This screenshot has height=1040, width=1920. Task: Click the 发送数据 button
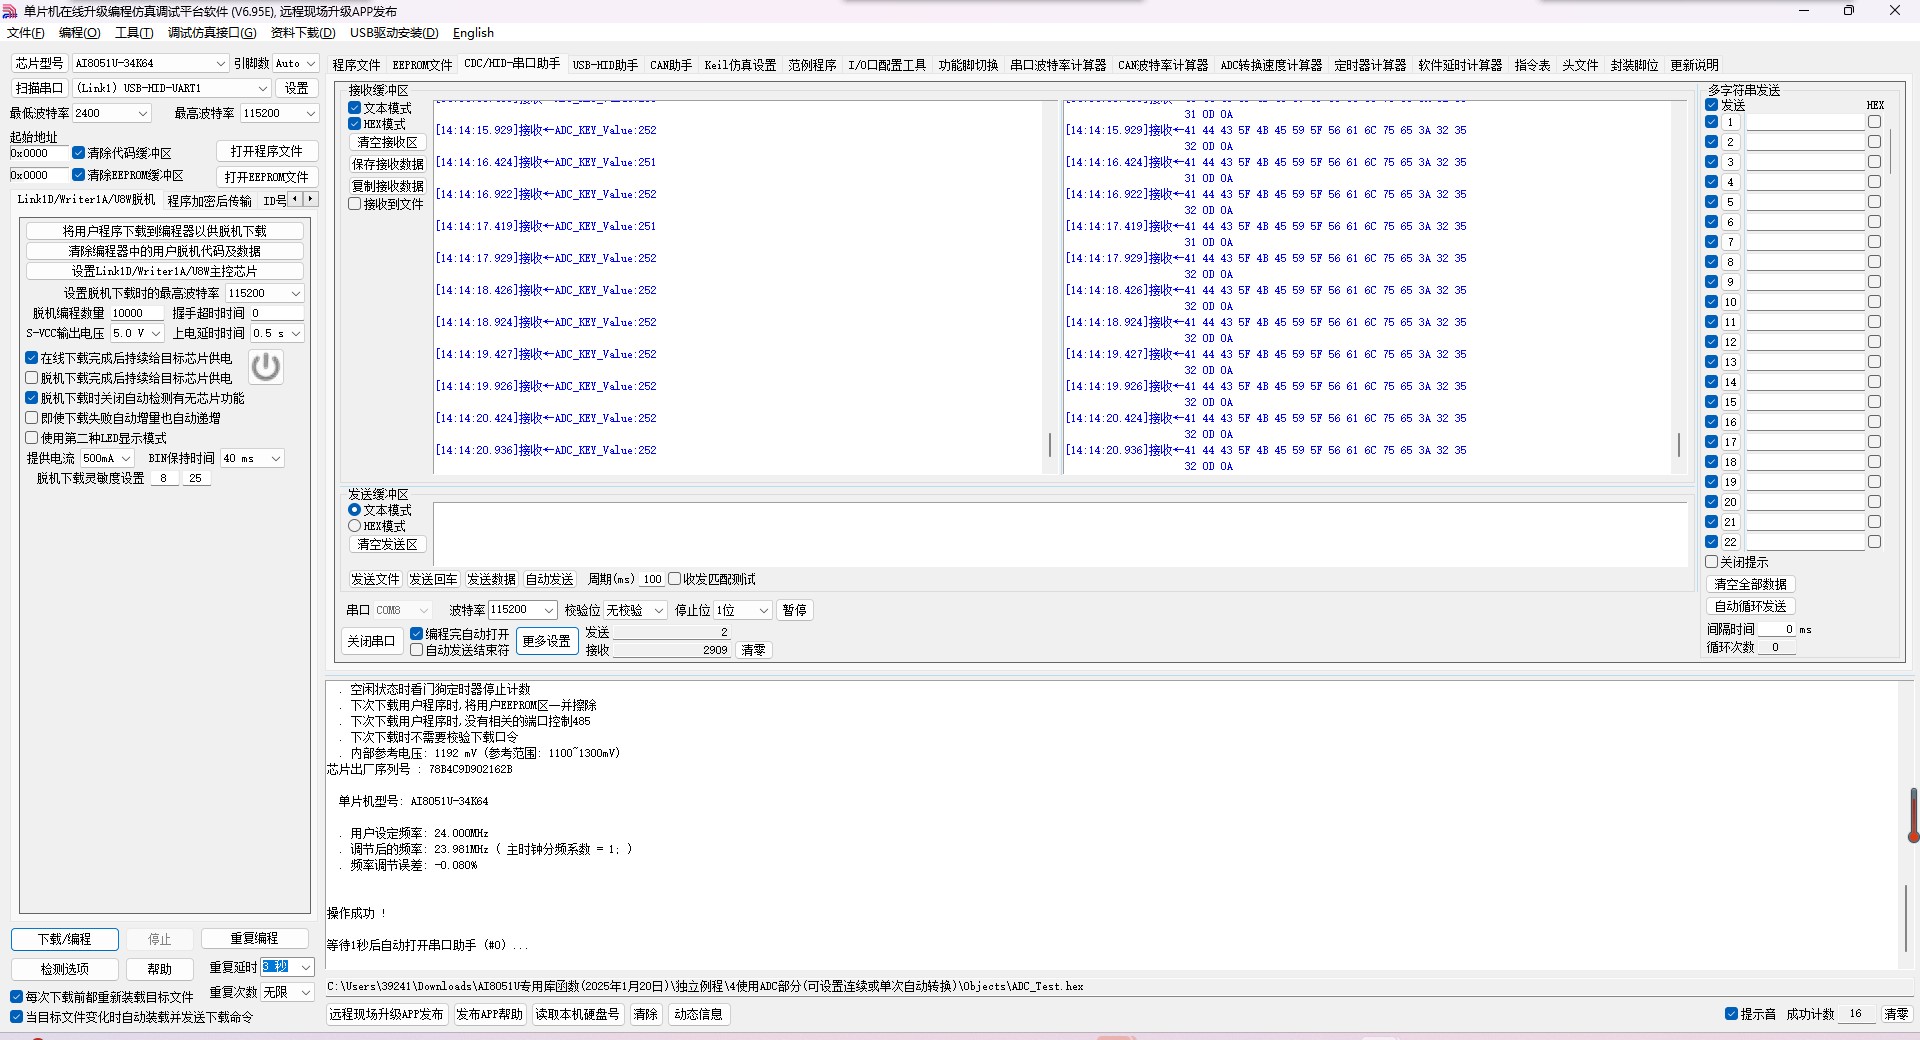coord(491,579)
